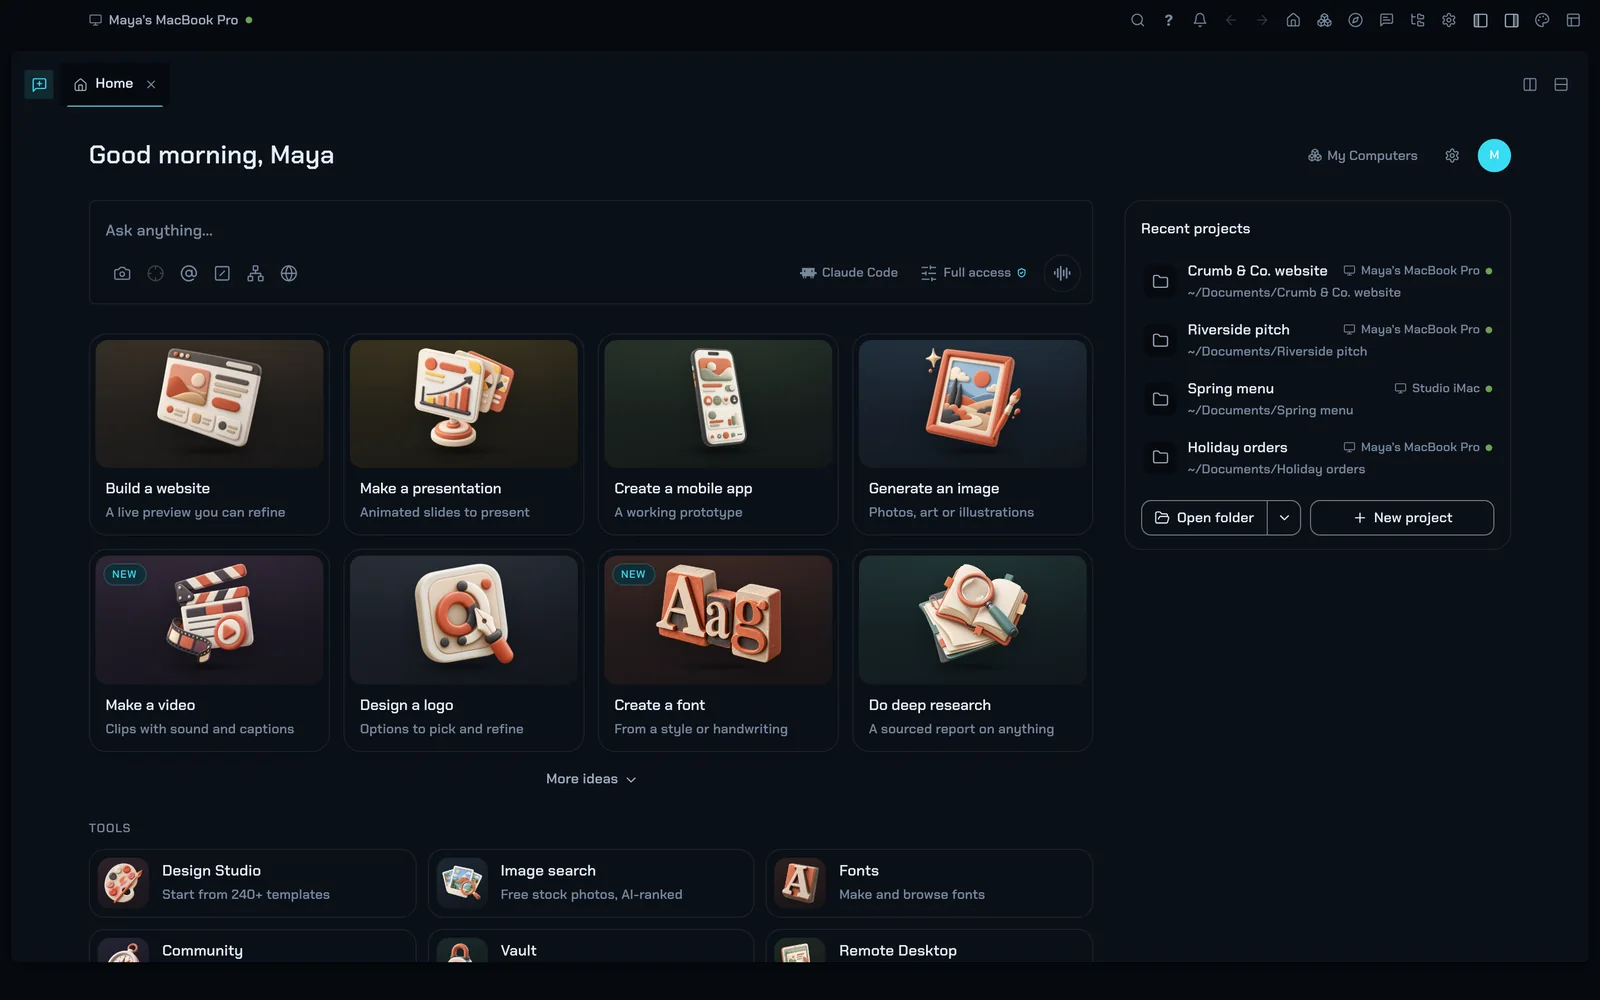The image size is (1600, 1000).
Task: Start a new chat with the plus bubble icon
Action: [x=39, y=84]
